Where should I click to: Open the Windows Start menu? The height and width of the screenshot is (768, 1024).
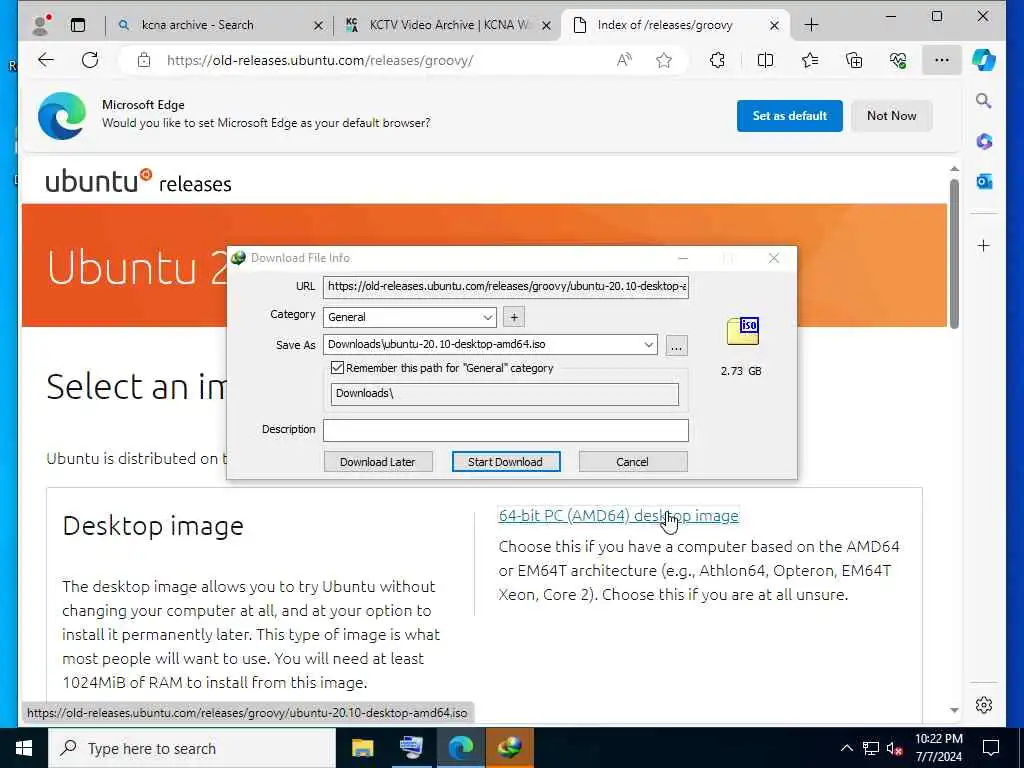[24, 748]
